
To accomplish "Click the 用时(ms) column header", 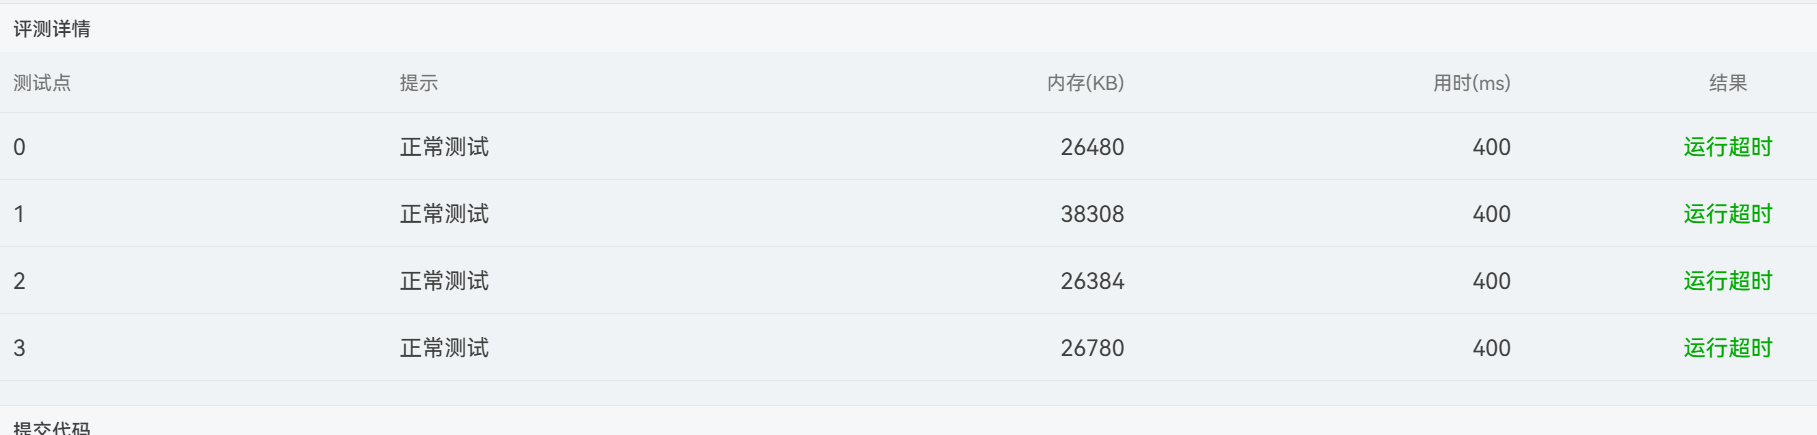I will pos(1471,83).
